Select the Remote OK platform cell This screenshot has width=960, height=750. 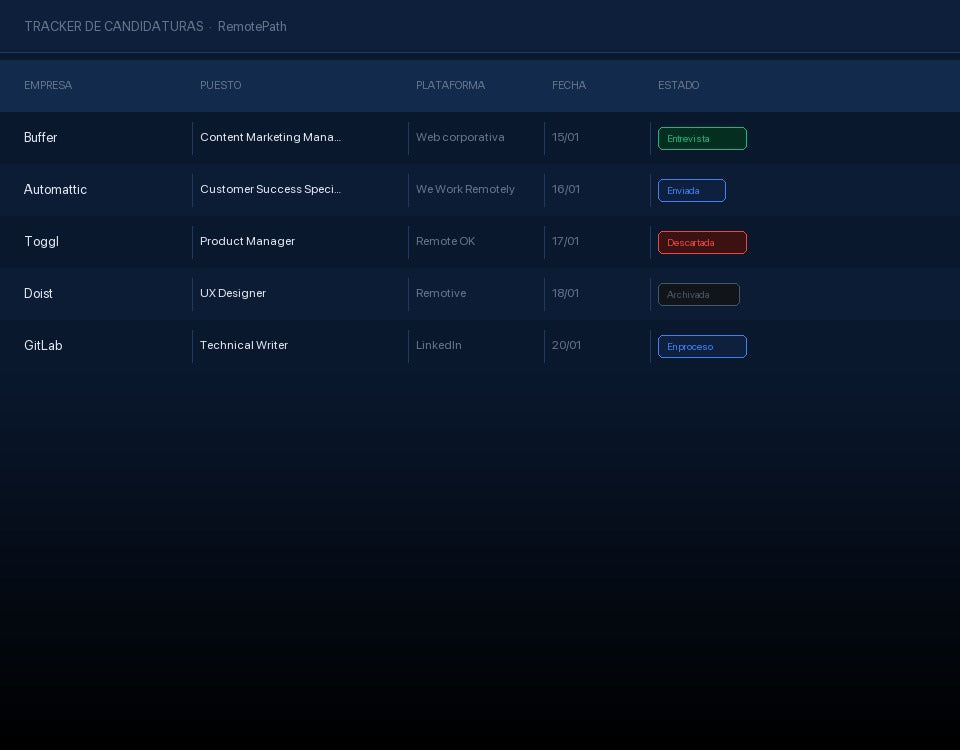pyautogui.click(x=445, y=241)
